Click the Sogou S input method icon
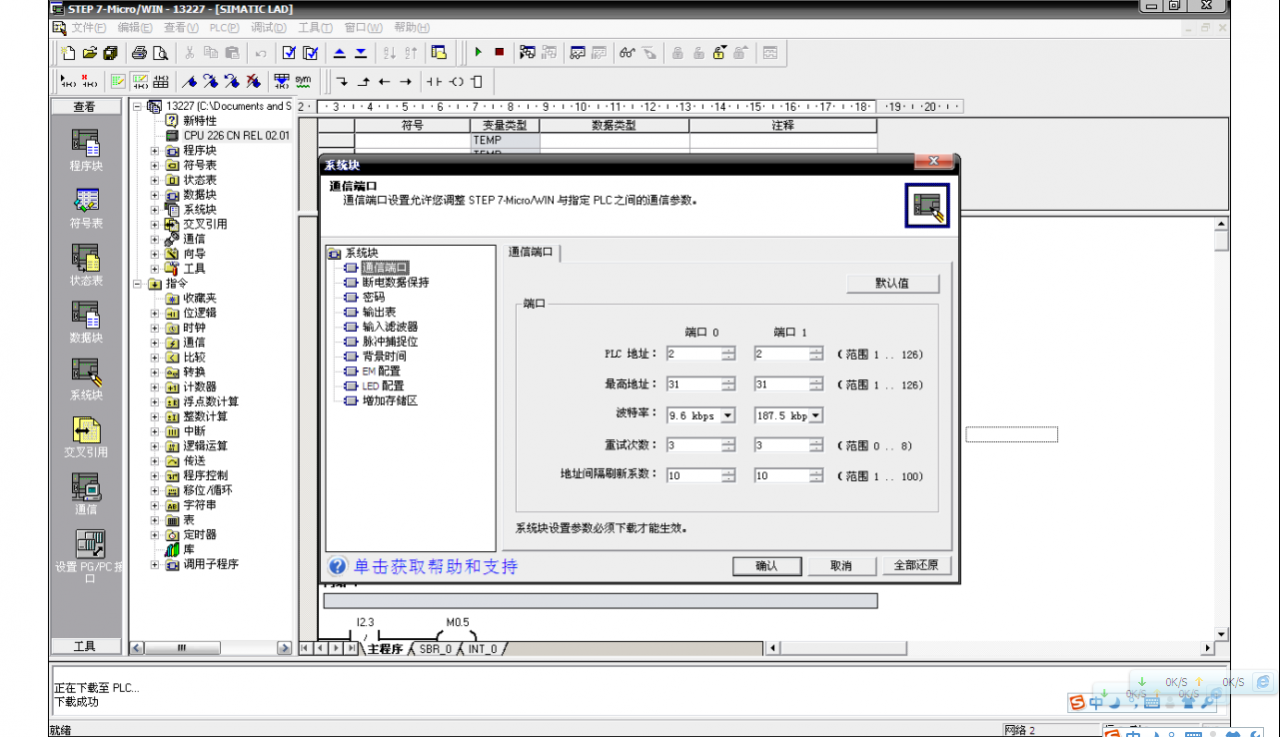Viewport: 1280px width, 737px height. (x=1078, y=702)
